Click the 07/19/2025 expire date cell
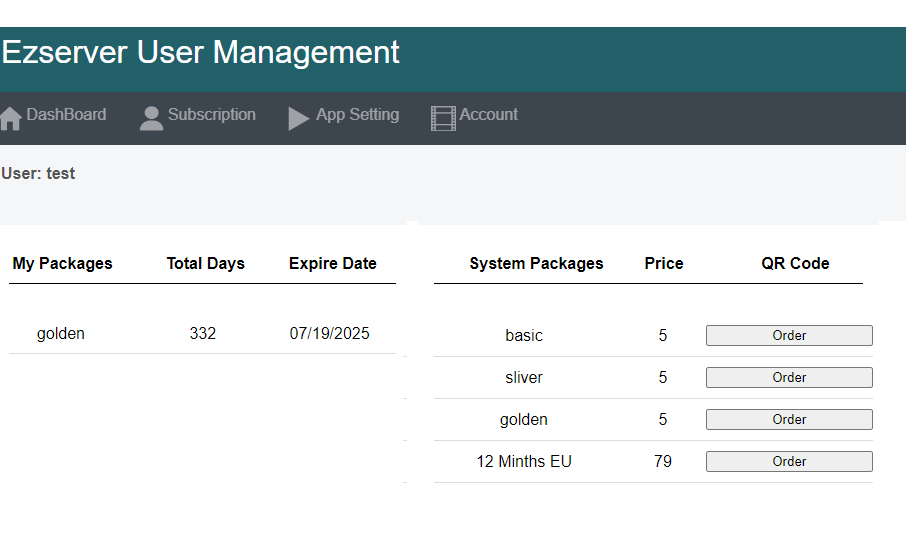Screen dimensions: 906x533 [x=329, y=334]
